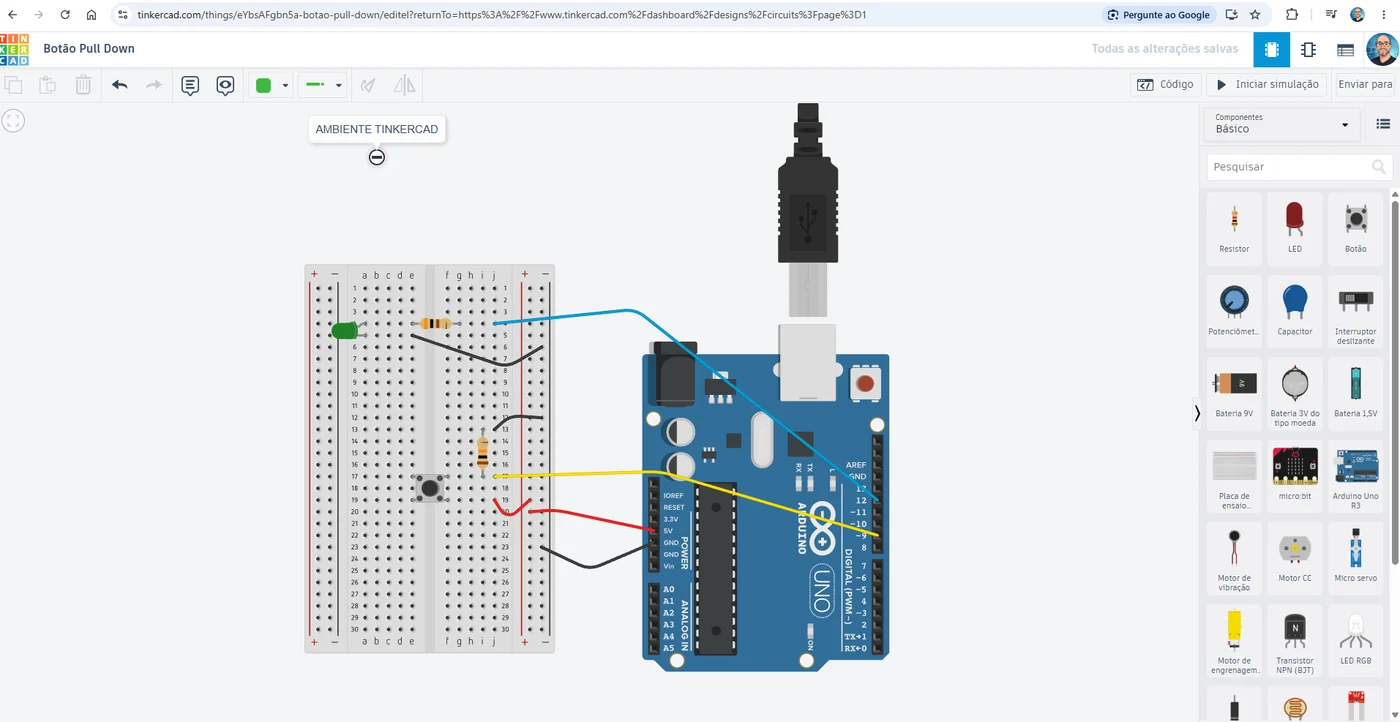1400x722 pixels.
Task: Select the LED component
Action: point(1295,228)
